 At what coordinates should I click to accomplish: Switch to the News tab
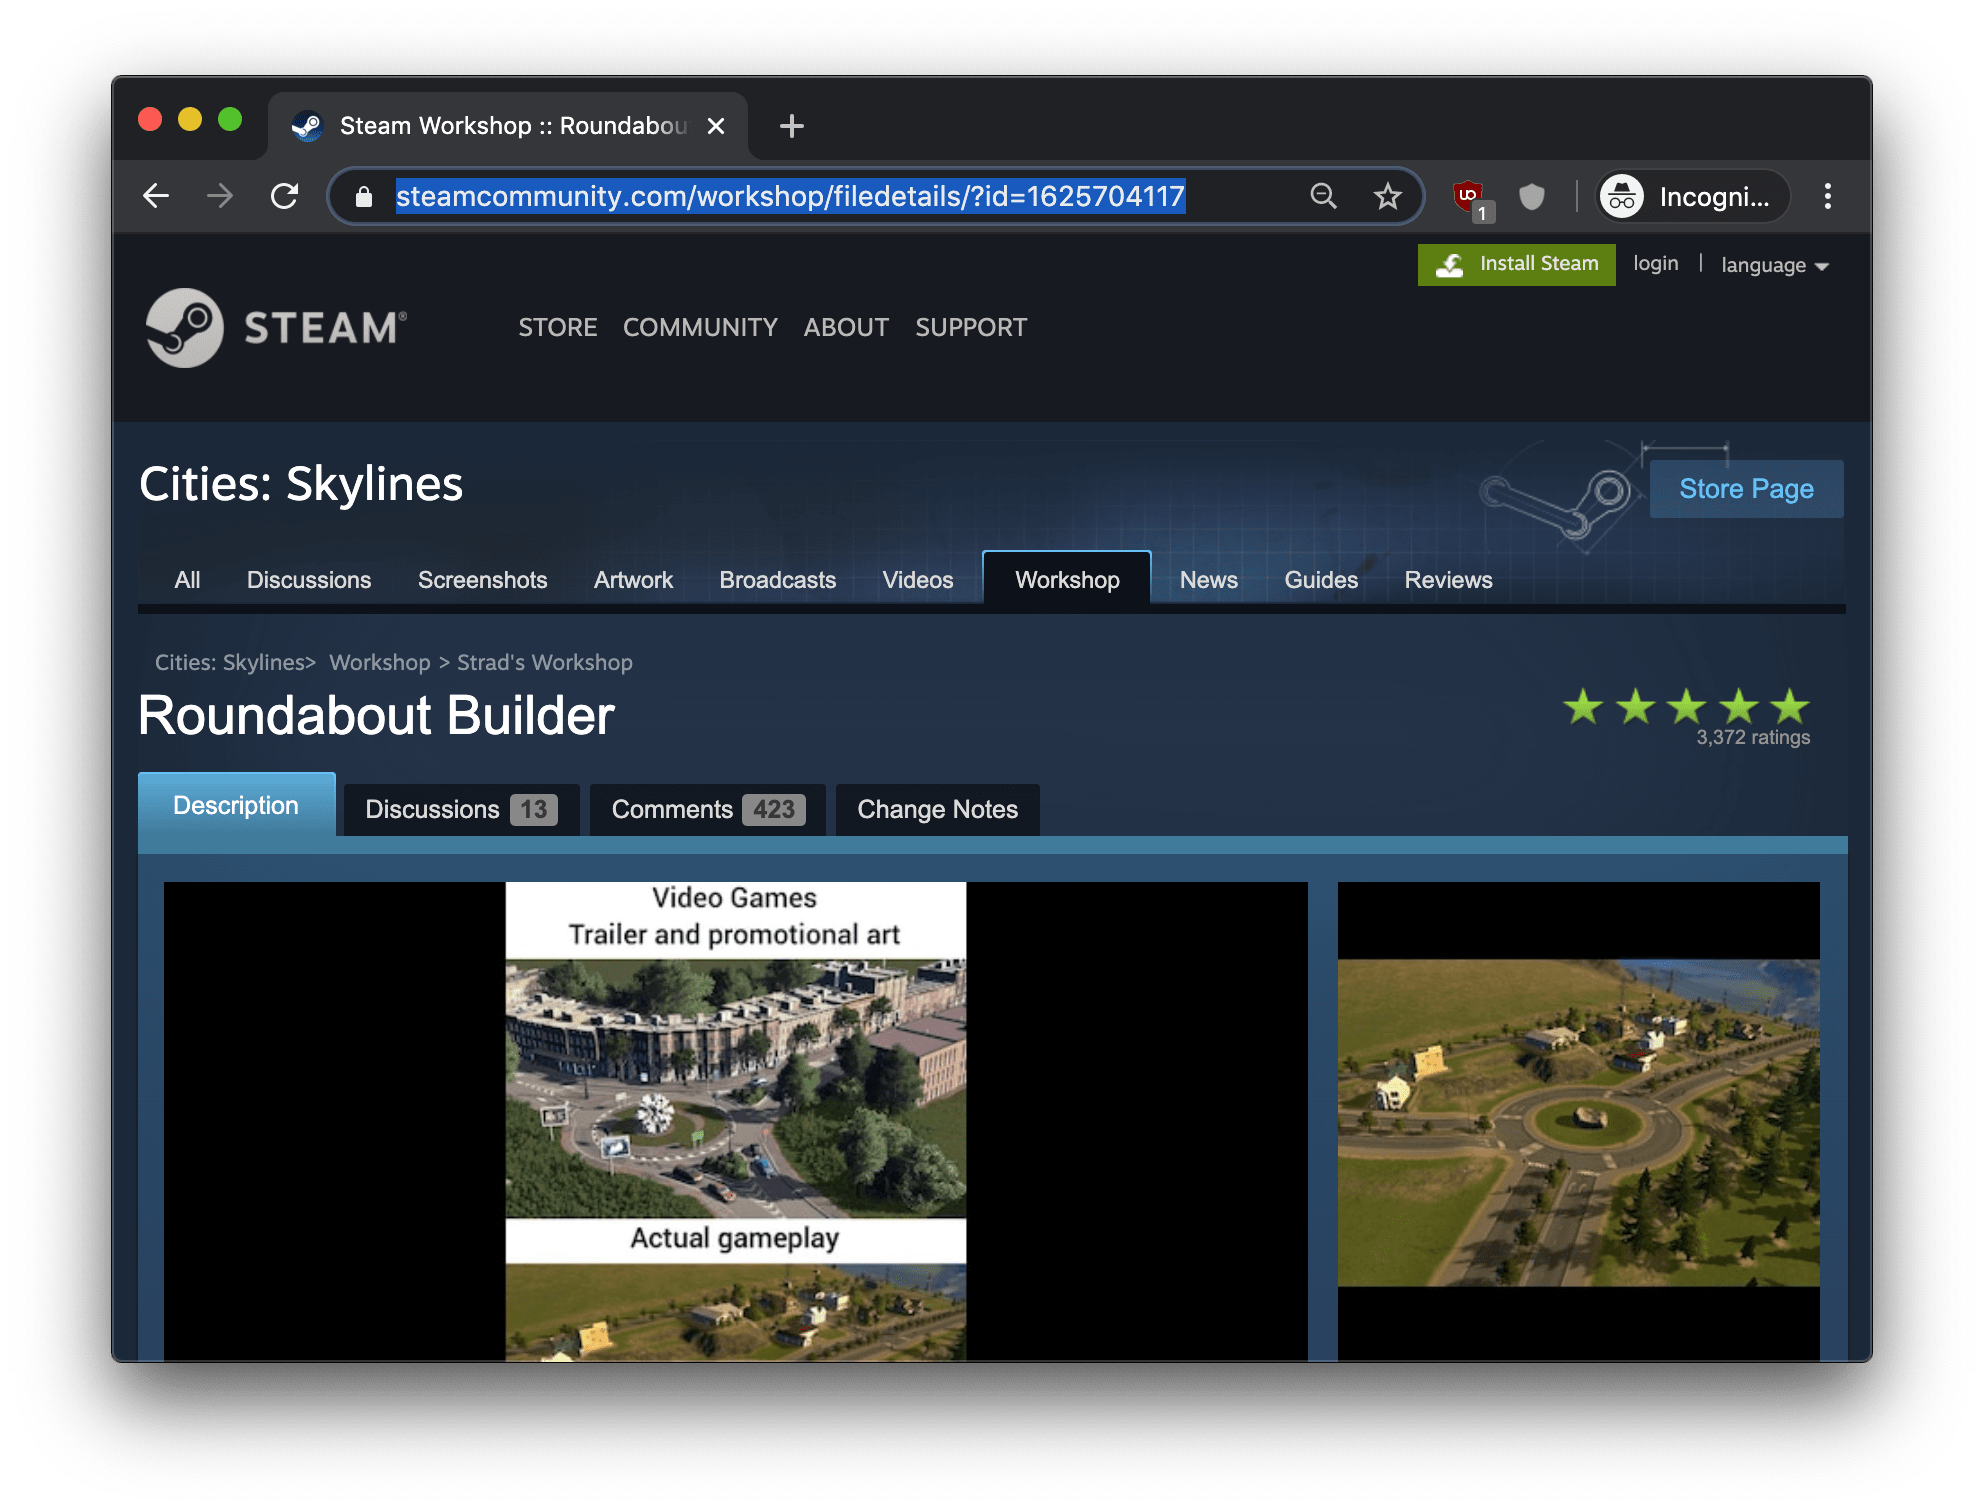coord(1209,580)
